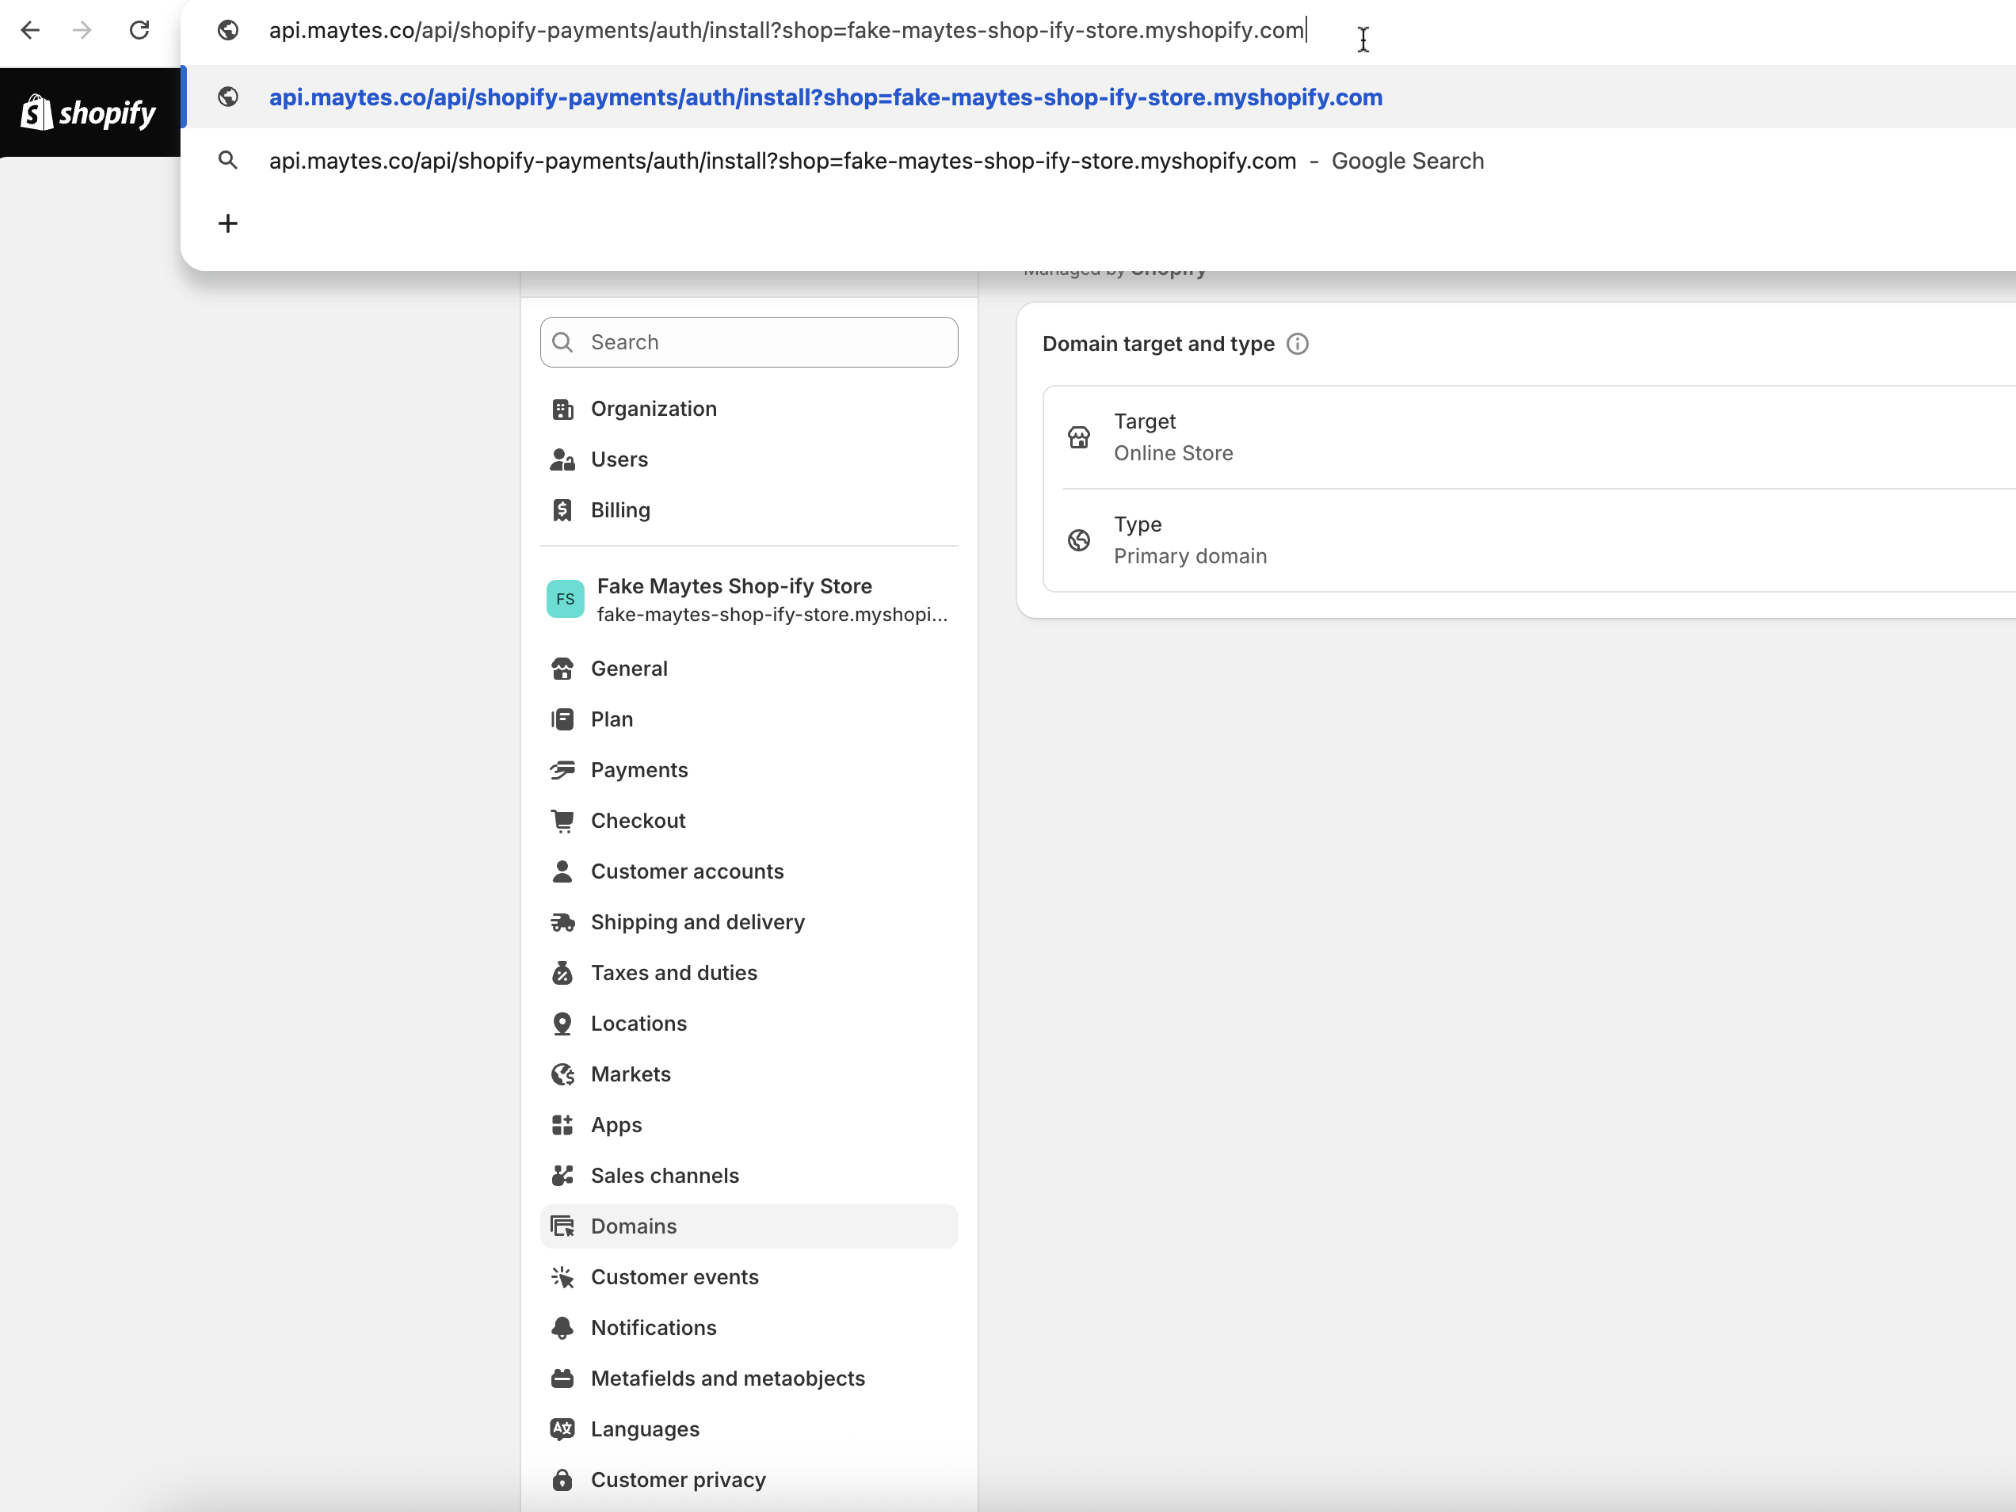Click into the URL address bar text

coord(786,30)
